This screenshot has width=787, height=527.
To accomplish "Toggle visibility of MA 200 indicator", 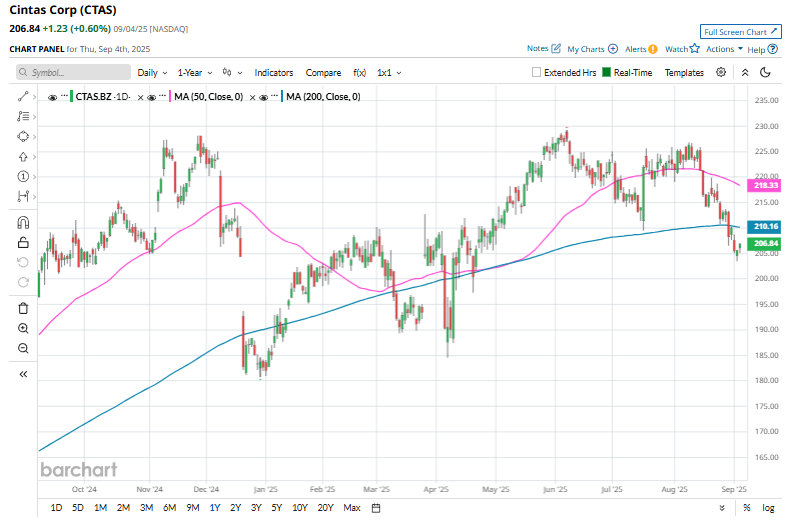I will point(263,97).
